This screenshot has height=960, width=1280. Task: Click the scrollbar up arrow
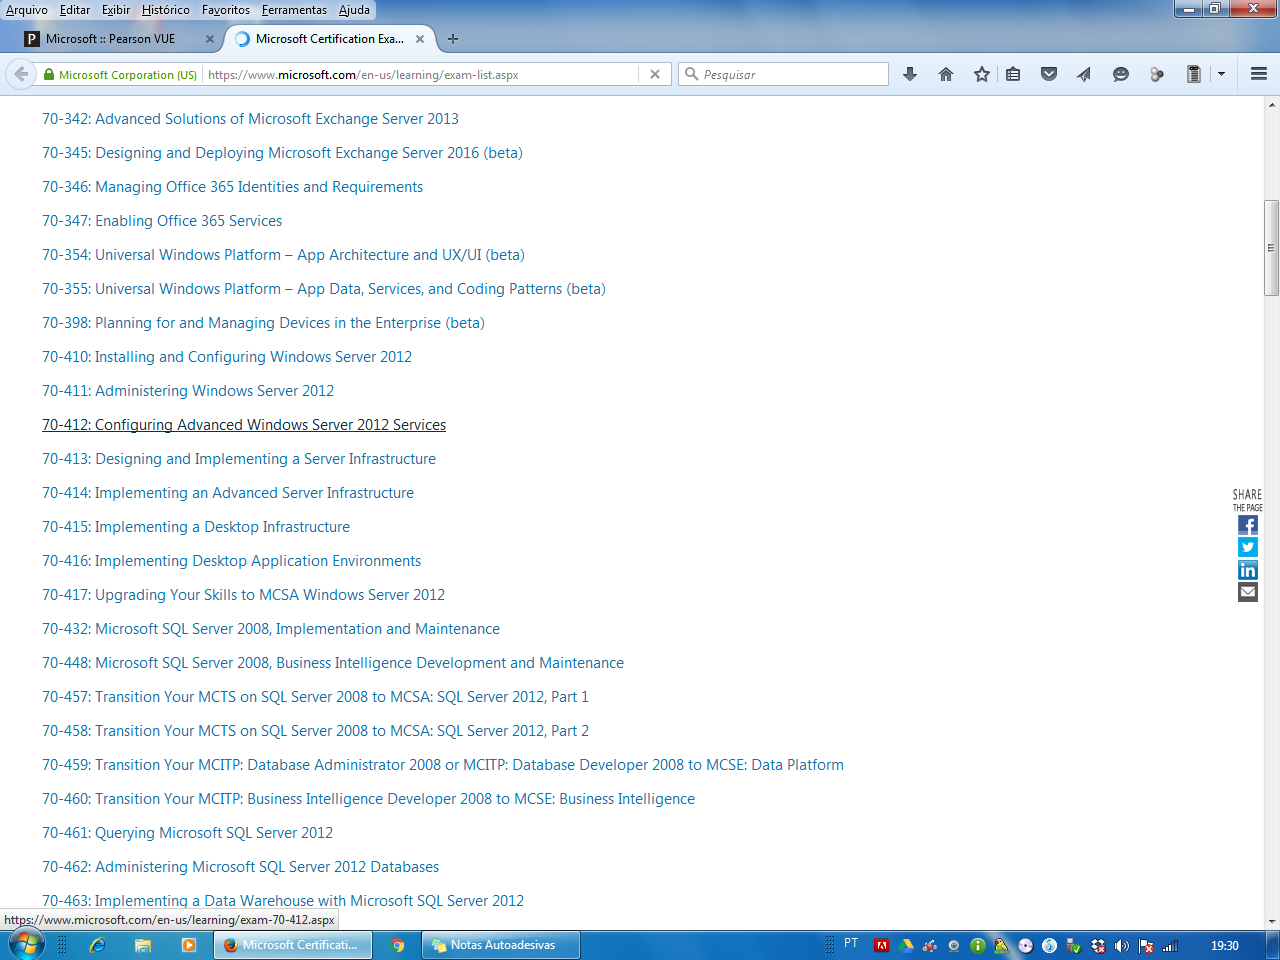(x=1271, y=104)
